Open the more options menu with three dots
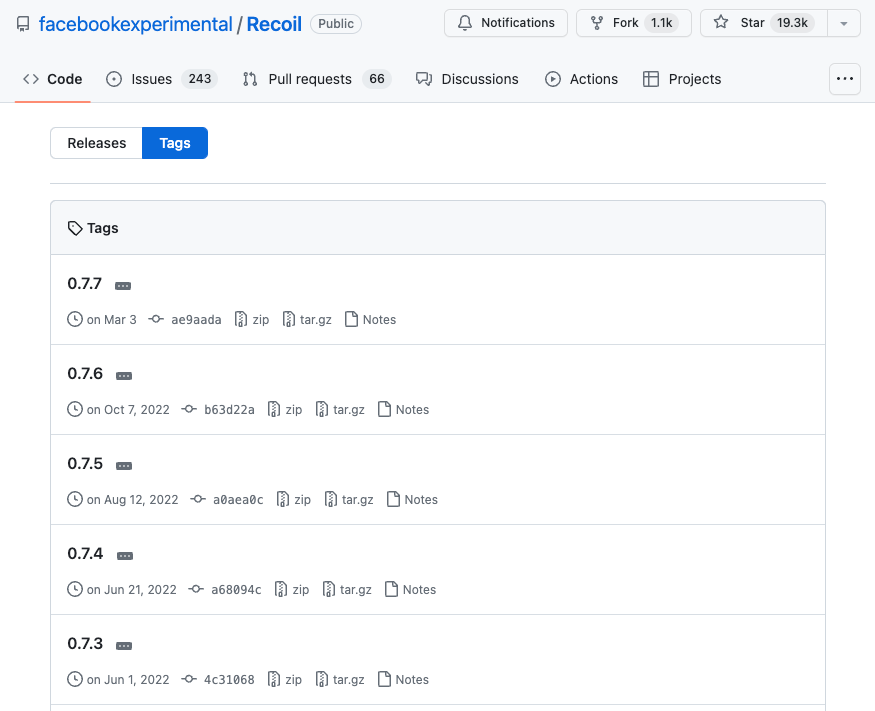This screenshot has height=711, width=875. [845, 79]
